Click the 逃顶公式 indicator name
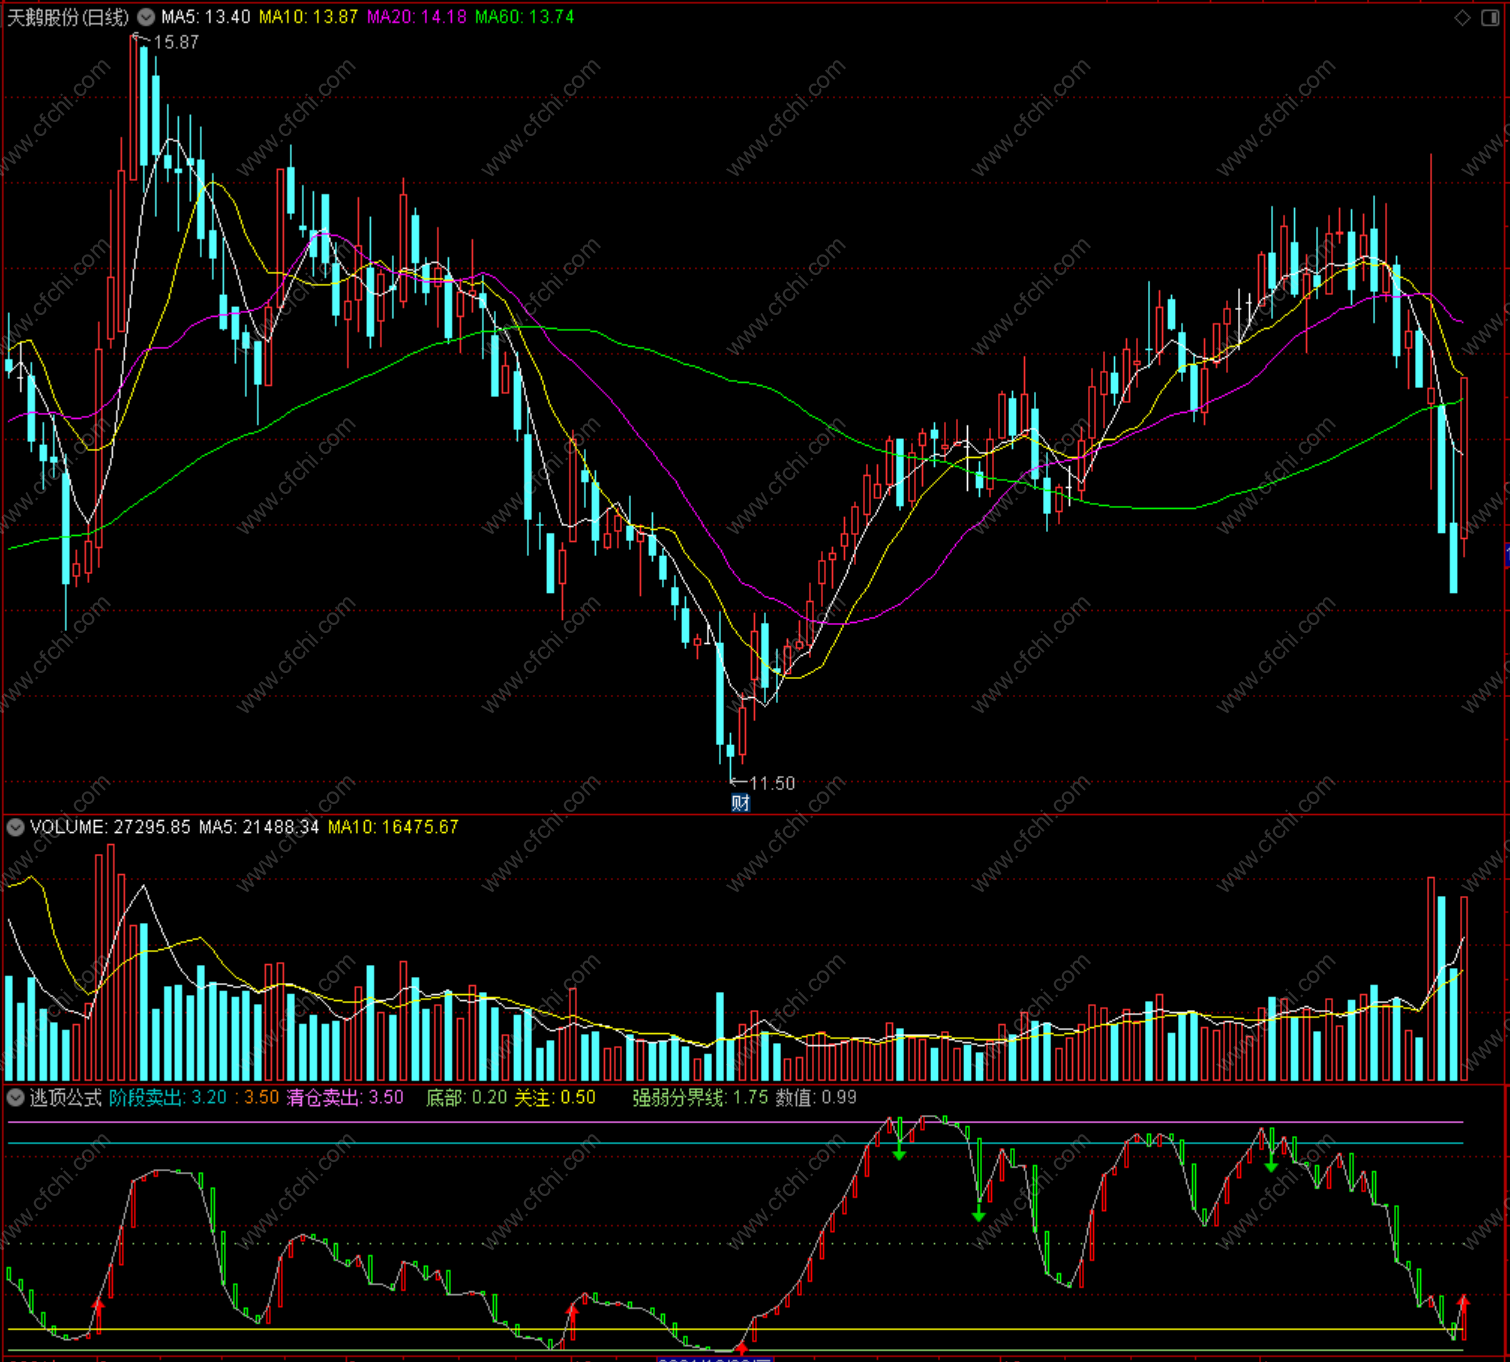The image size is (1510, 1362). click(x=66, y=1097)
